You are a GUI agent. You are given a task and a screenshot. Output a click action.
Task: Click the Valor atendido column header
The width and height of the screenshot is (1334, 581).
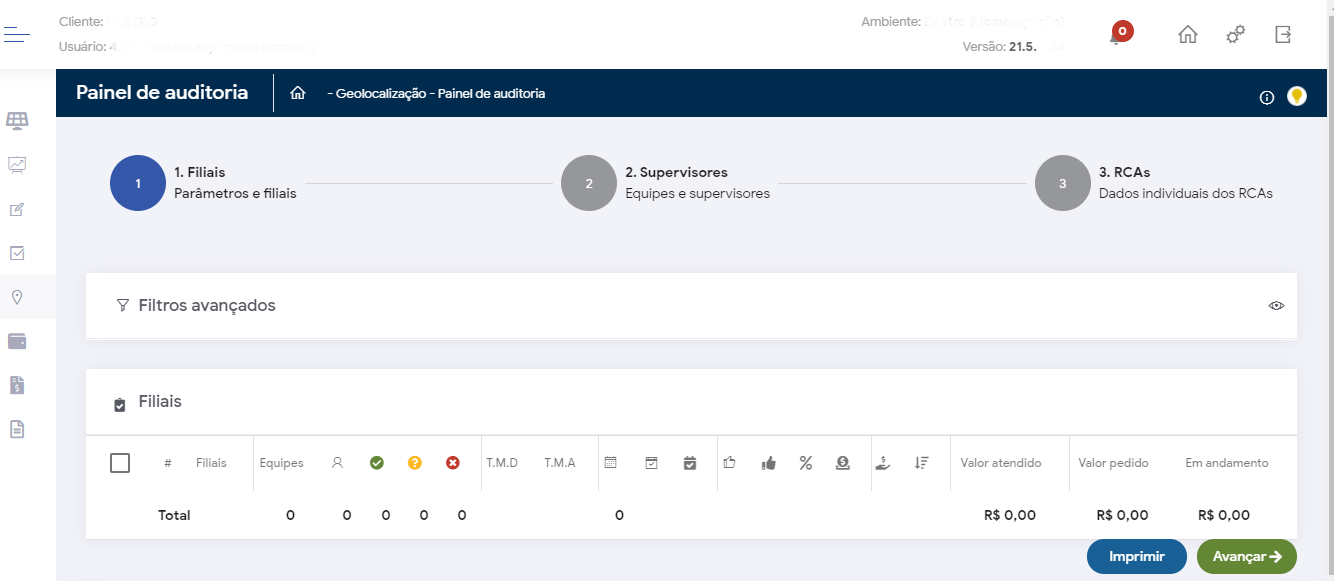[x=1001, y=463]
